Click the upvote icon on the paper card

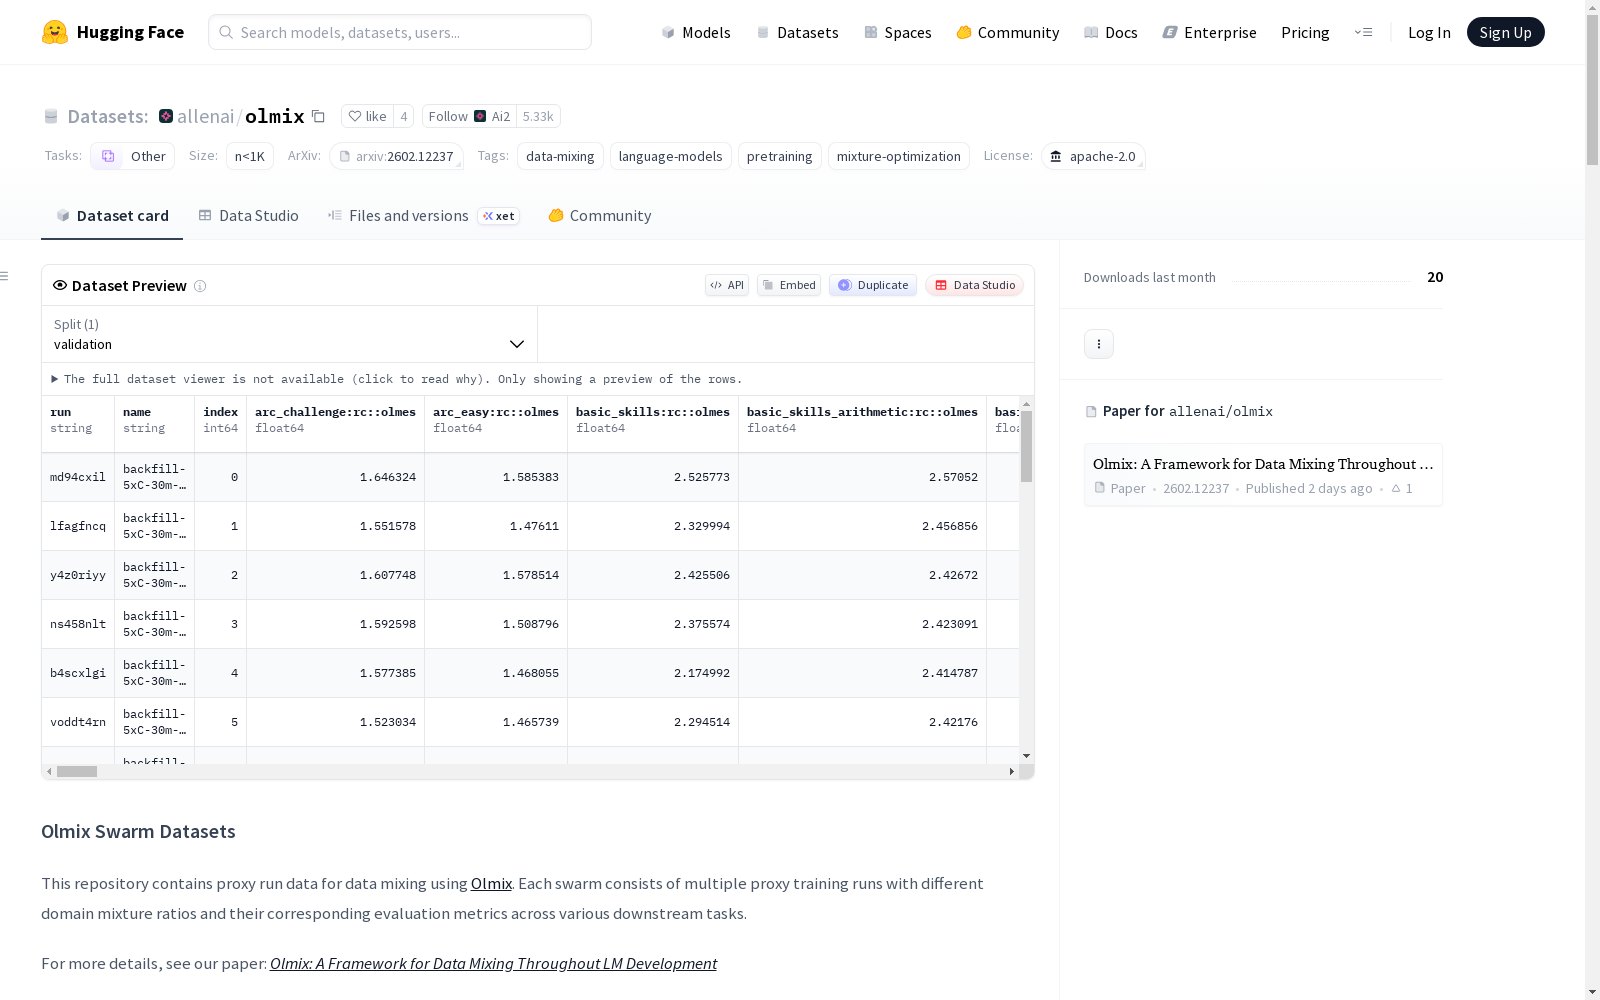point(1396,489)
